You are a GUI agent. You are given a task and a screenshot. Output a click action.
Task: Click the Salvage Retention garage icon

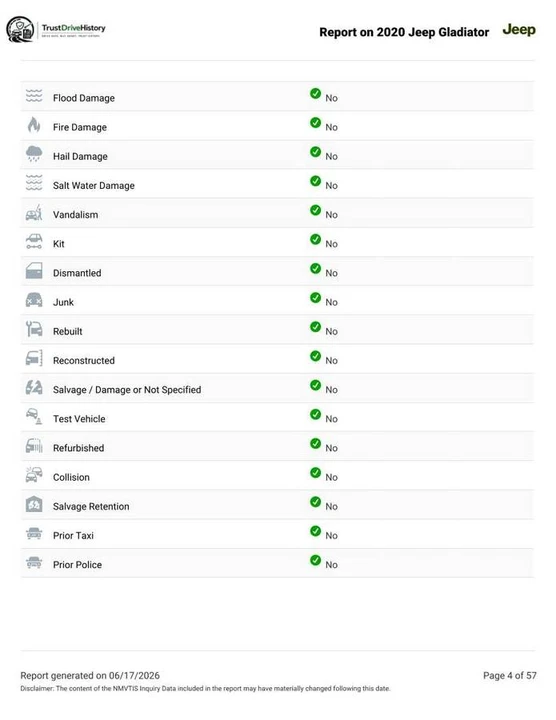pyautogui.click(x=34, y=504)
